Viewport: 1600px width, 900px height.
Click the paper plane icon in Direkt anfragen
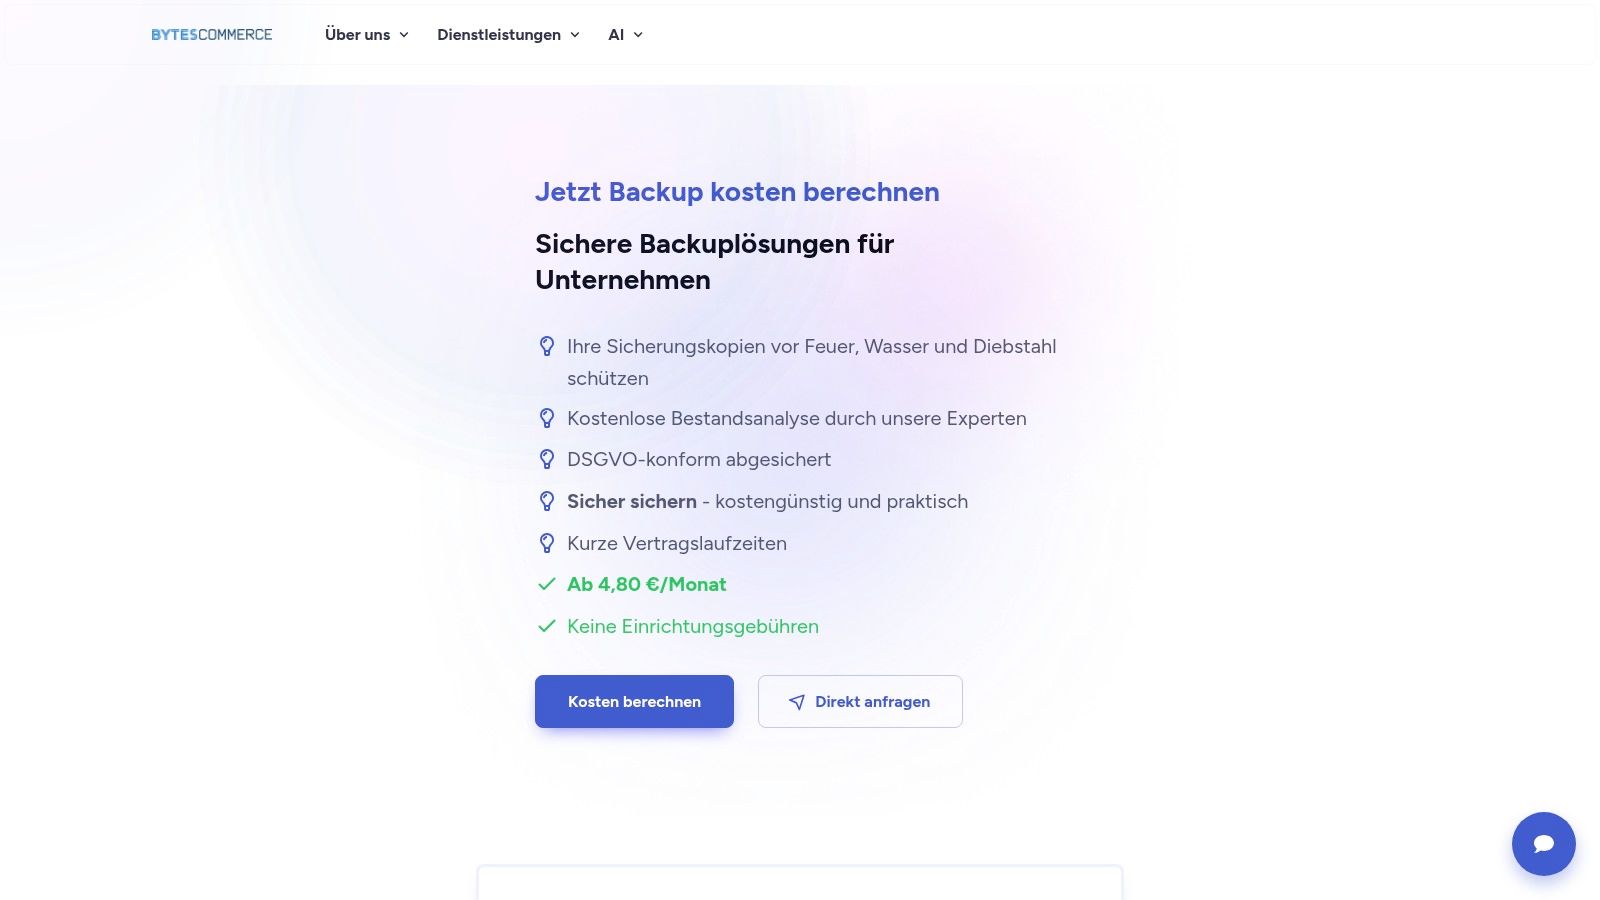(x=797, y=702)
